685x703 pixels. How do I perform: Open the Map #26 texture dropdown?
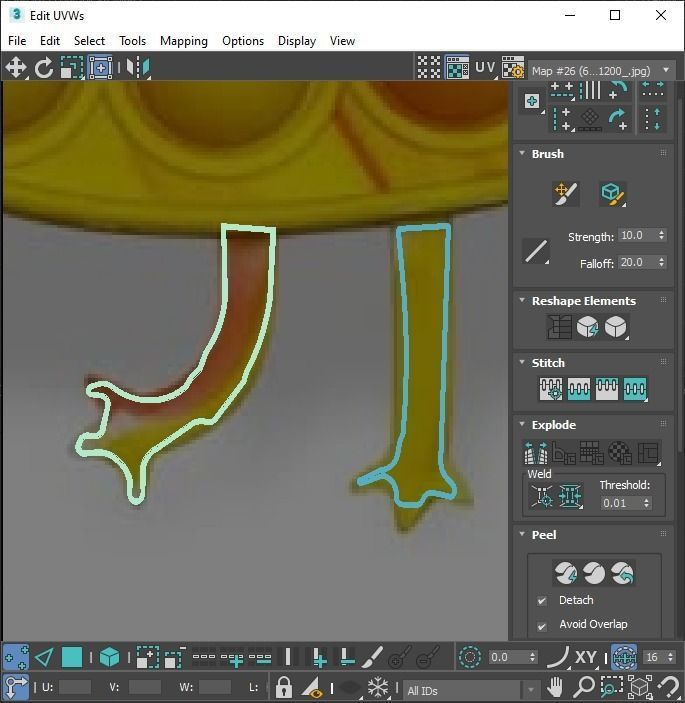[602, 70]
